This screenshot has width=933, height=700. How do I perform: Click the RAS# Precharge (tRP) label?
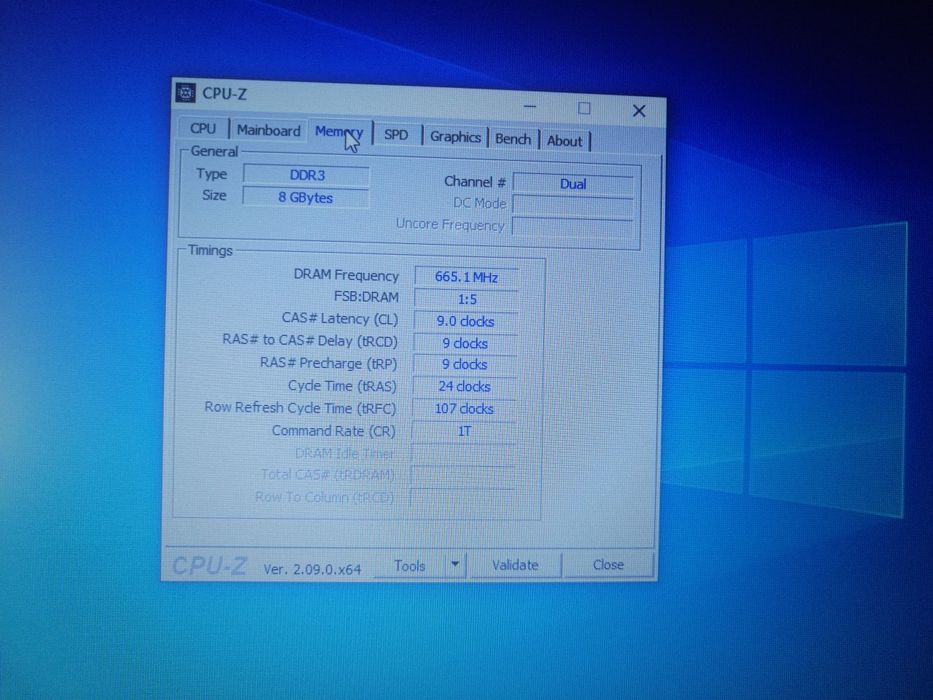(328, 363)
